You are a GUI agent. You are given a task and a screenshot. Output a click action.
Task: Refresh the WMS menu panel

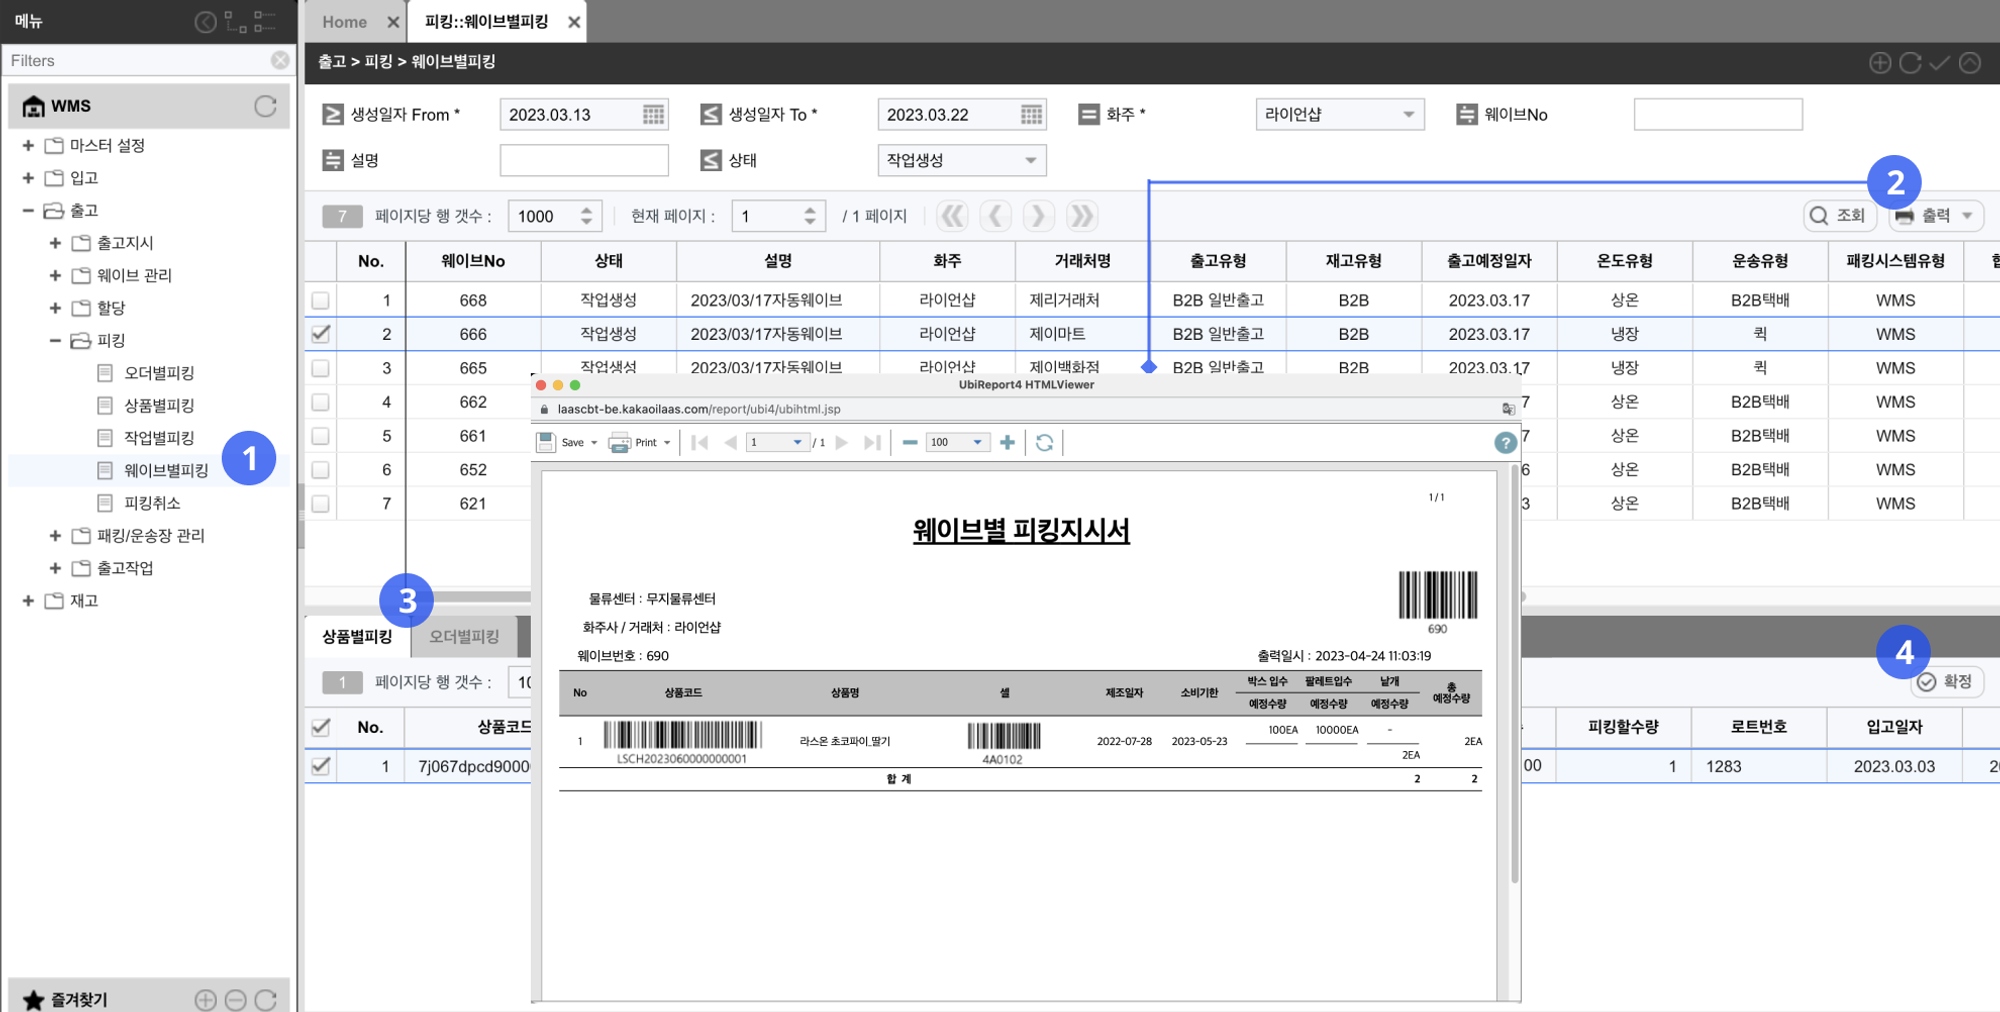(265, 106)
